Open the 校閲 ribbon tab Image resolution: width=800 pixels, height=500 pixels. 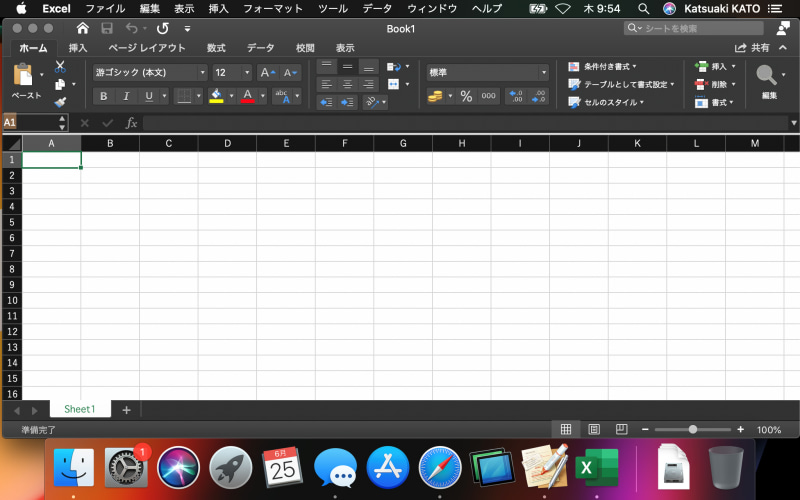pyautogui.click(x=305, y=48)
